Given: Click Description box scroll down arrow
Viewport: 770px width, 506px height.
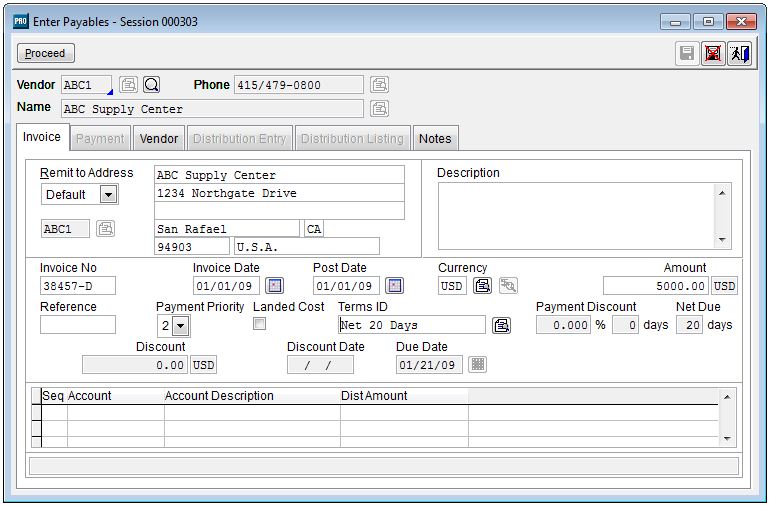Looking at the screenshot, I should coord(722,240).
